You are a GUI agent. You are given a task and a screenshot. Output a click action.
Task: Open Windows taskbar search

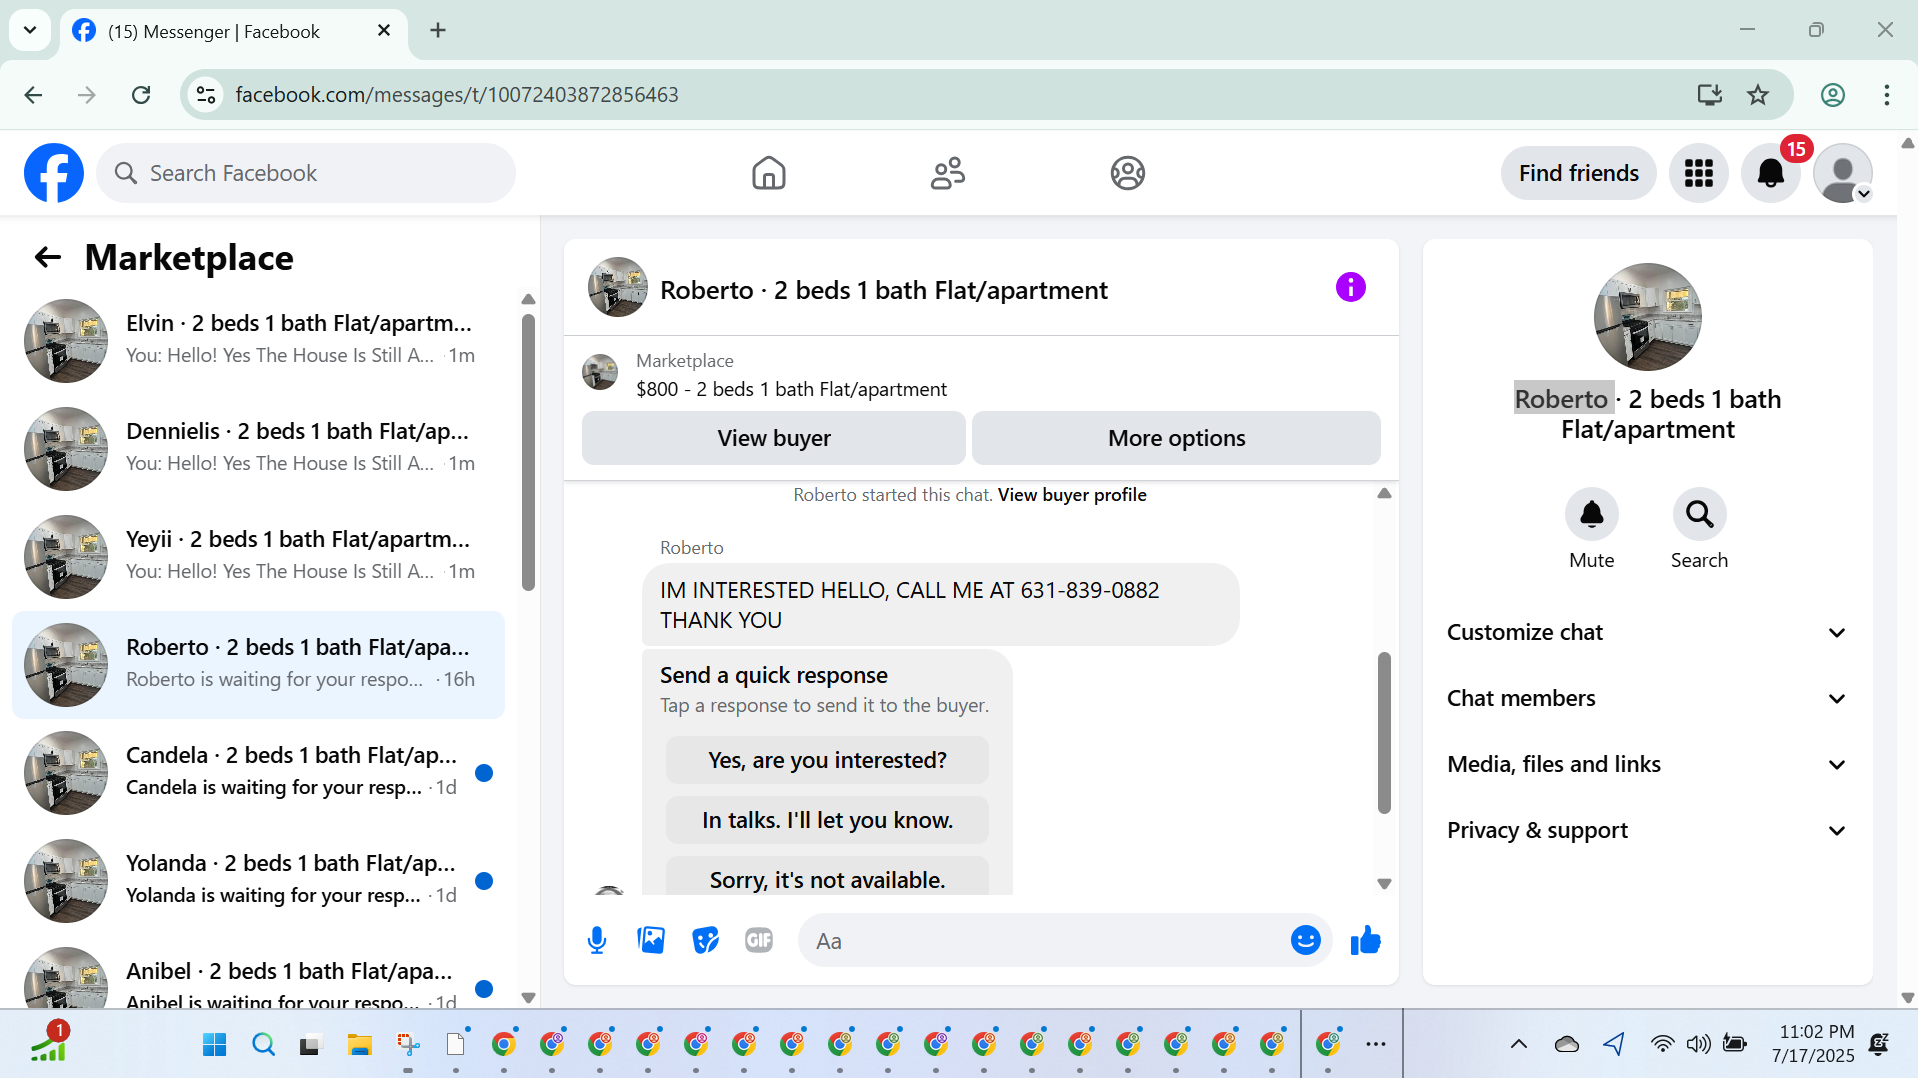click(x=263, y=1045)
